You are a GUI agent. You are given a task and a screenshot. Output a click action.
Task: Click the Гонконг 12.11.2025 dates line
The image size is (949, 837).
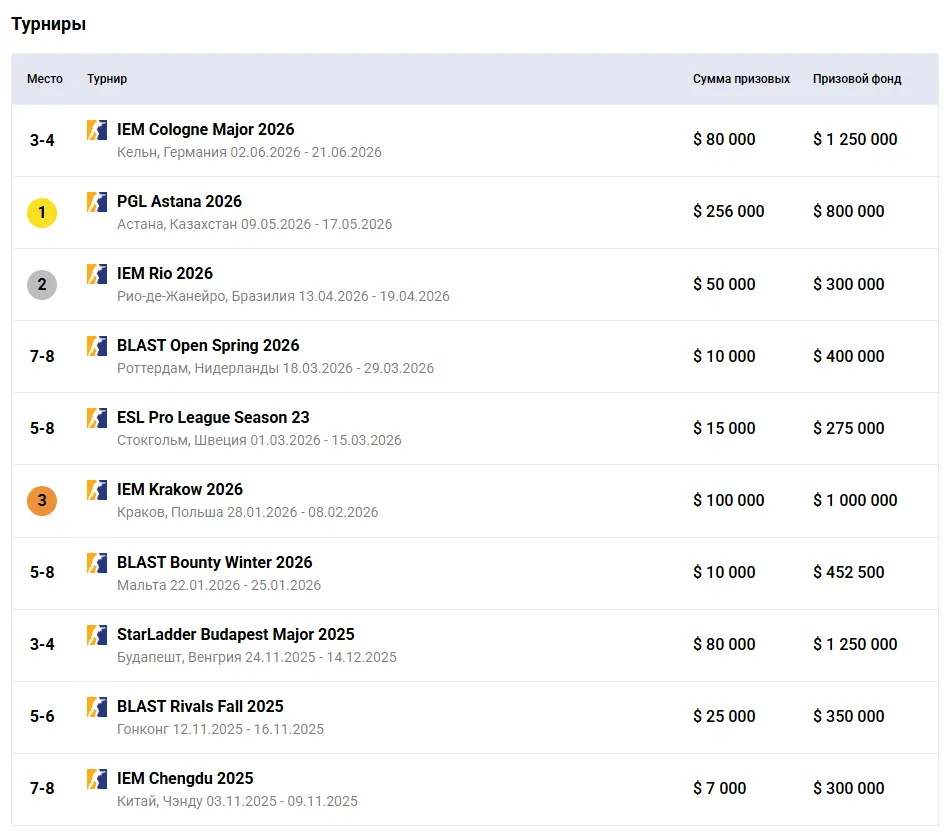pyautogui.click(x=220, y=729)
